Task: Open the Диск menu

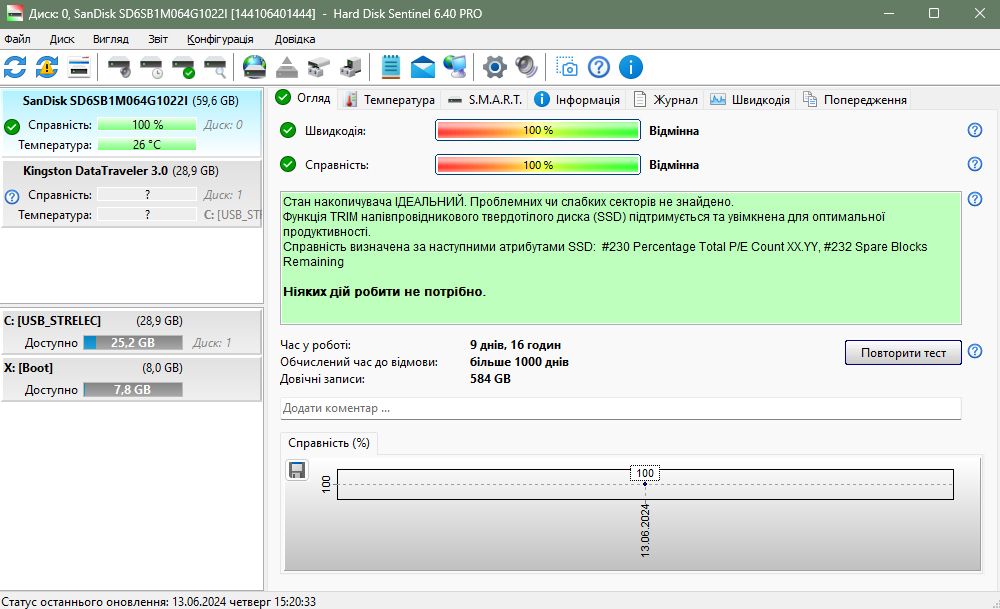Action: pyautogui.click(x=62, y=39)
